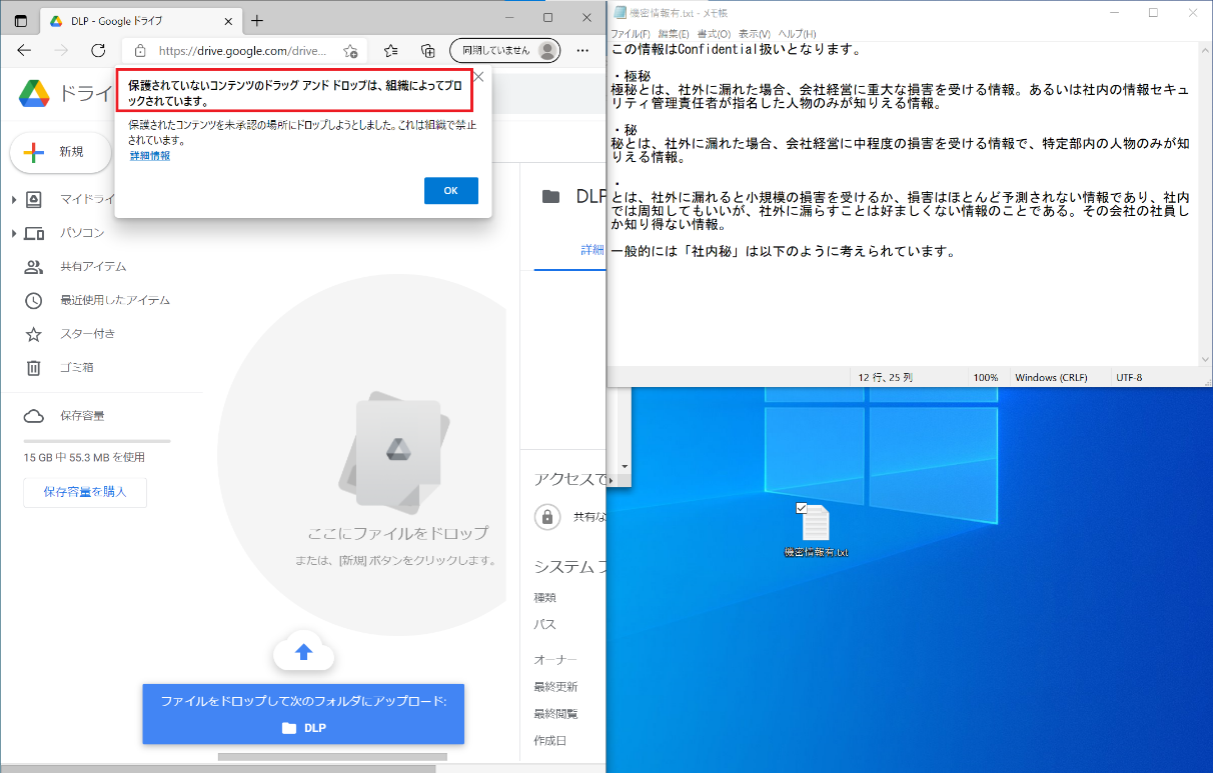Click the recent items clock icon
Viewport: 1216px width, 776px height.
(34, 301)
